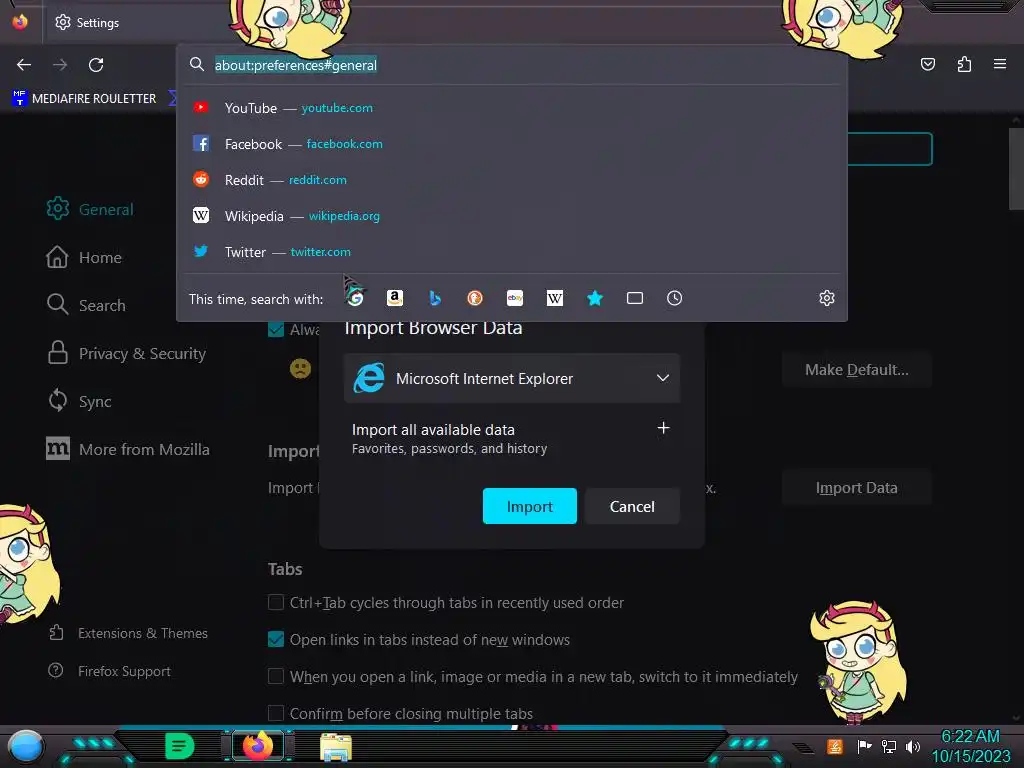Go back with the back arrow
1024x768 pixels.
[x=24, y=65]
